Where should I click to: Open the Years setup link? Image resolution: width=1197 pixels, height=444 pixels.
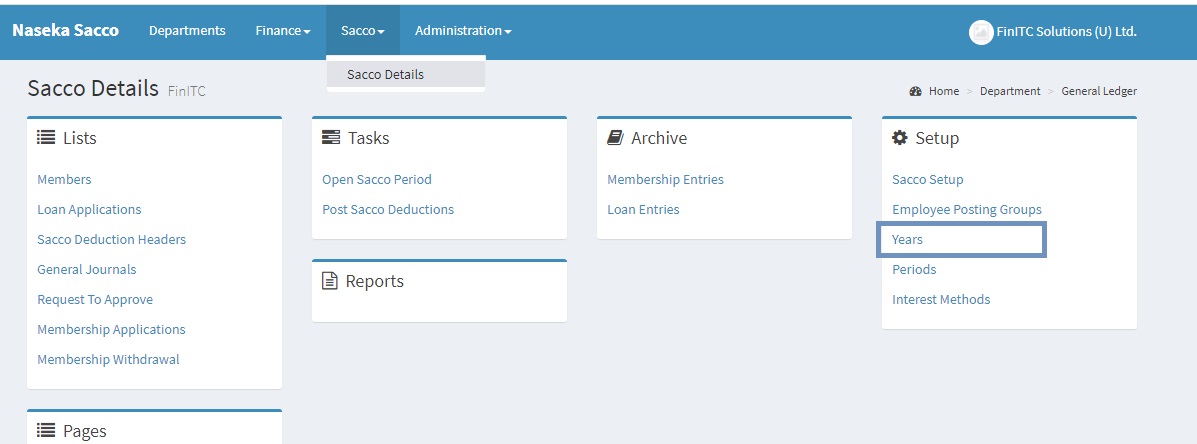[907, 240]
